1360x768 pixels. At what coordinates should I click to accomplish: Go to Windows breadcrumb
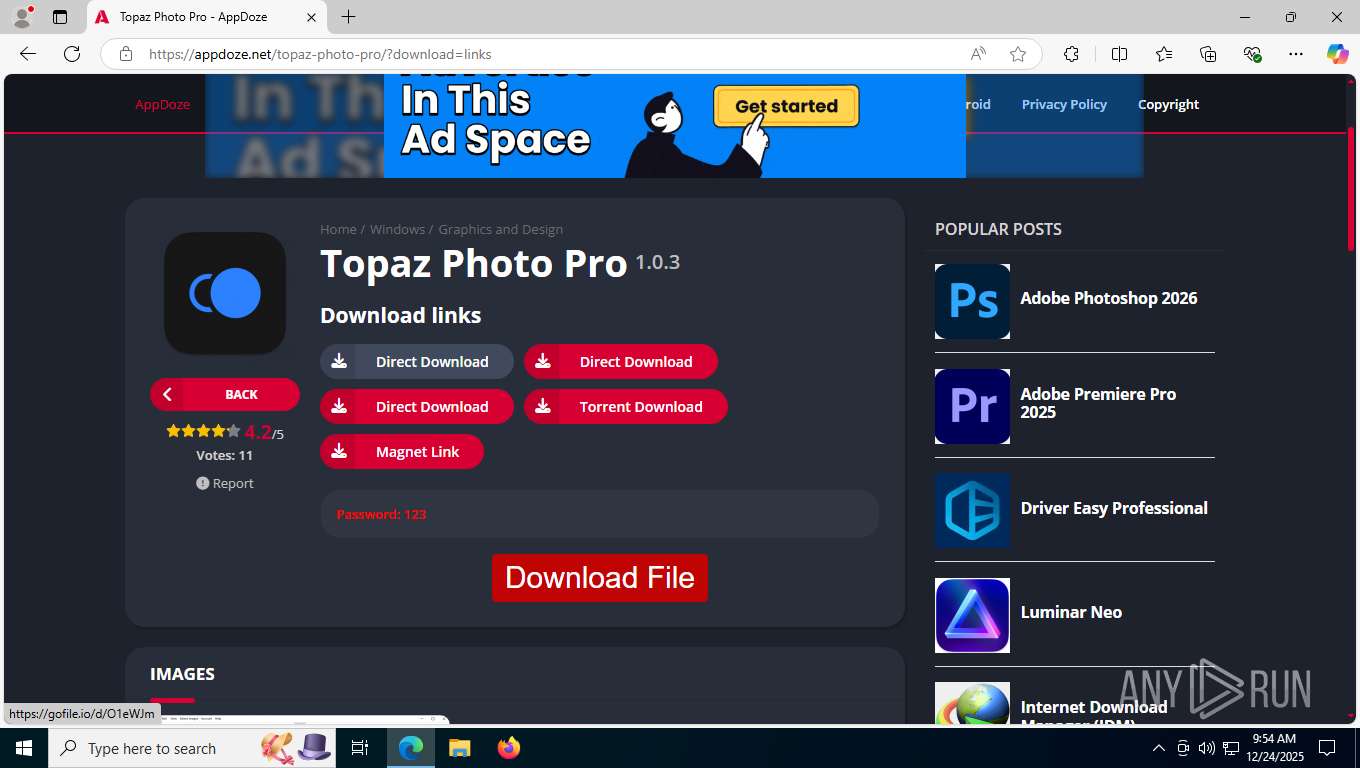[397, 229]
